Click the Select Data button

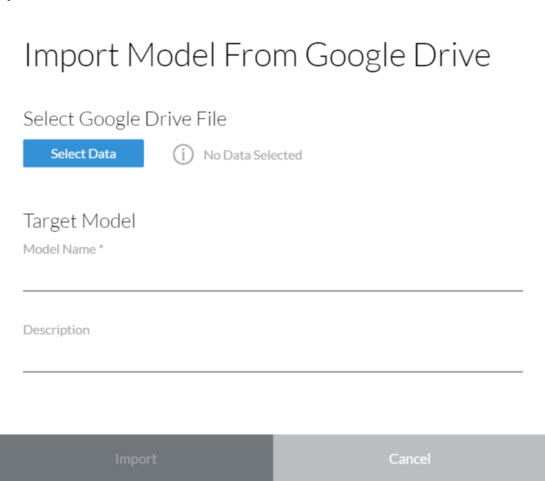tap(83, 153)
